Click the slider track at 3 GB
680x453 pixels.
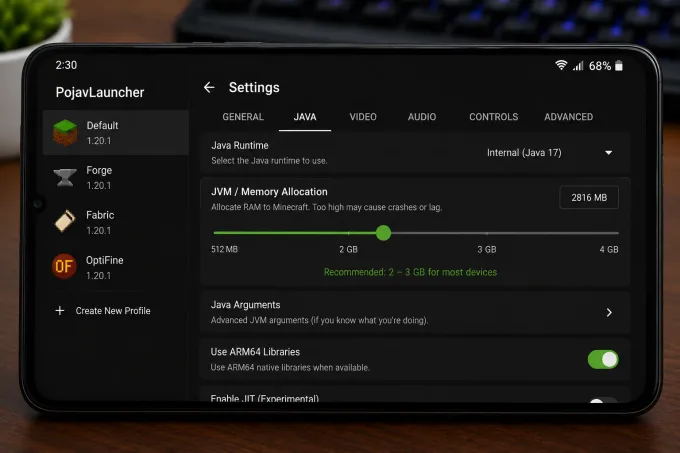pos(487,233)
